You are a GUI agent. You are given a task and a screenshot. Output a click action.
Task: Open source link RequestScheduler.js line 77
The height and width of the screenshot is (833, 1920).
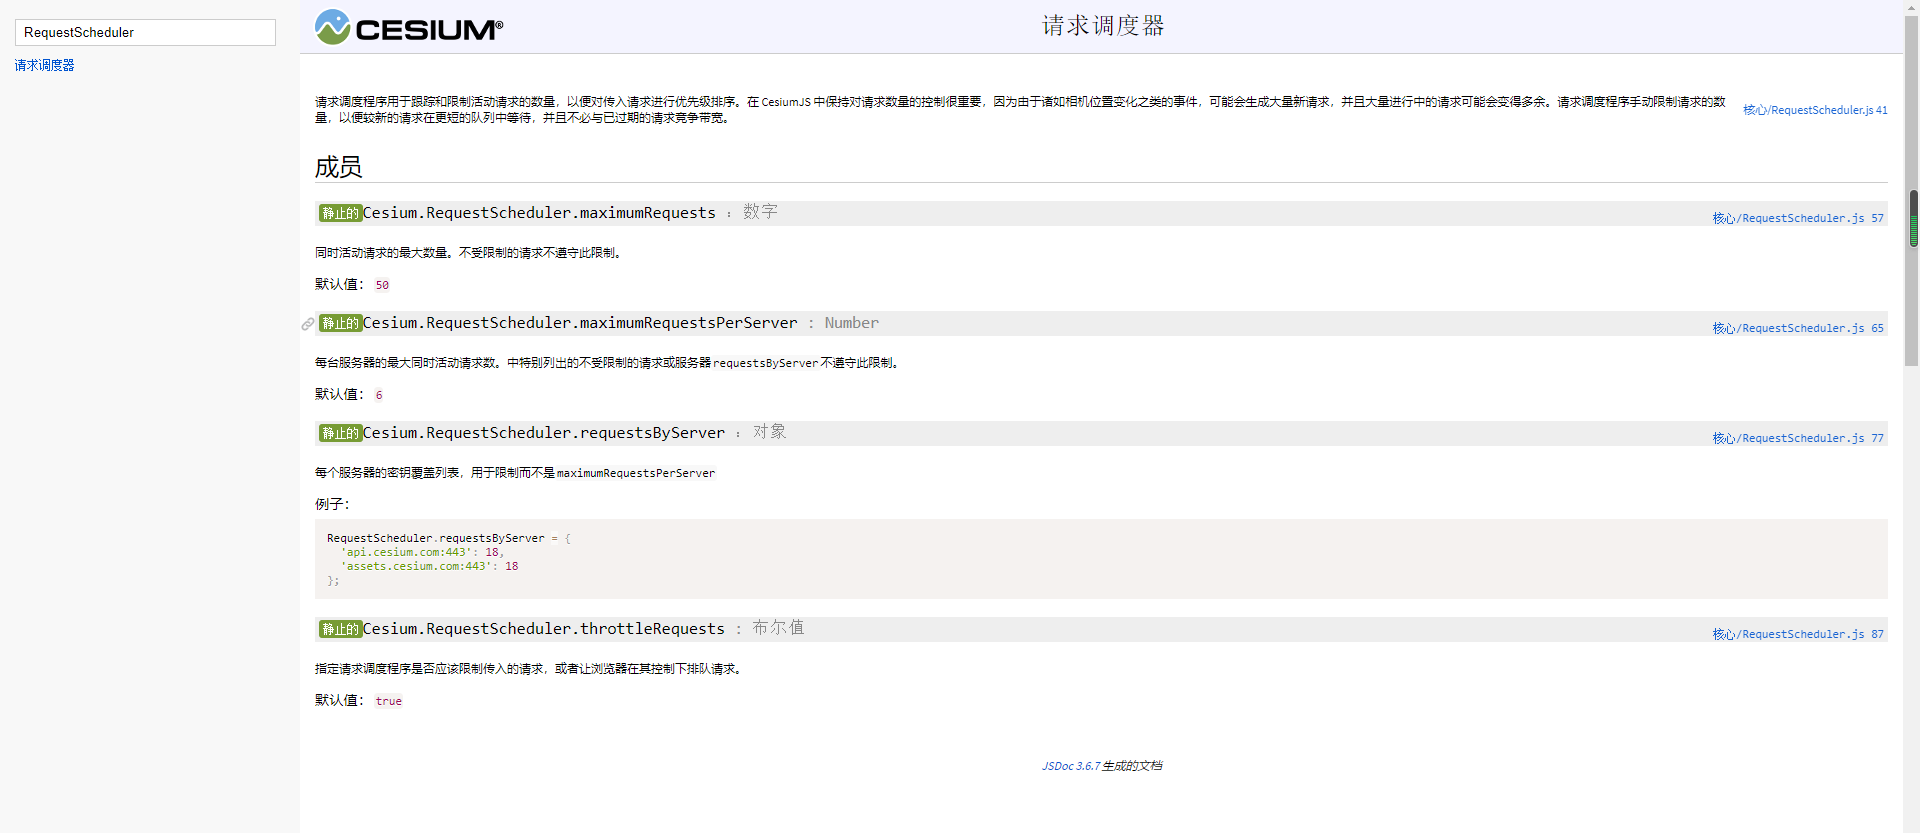[1797, 438]
